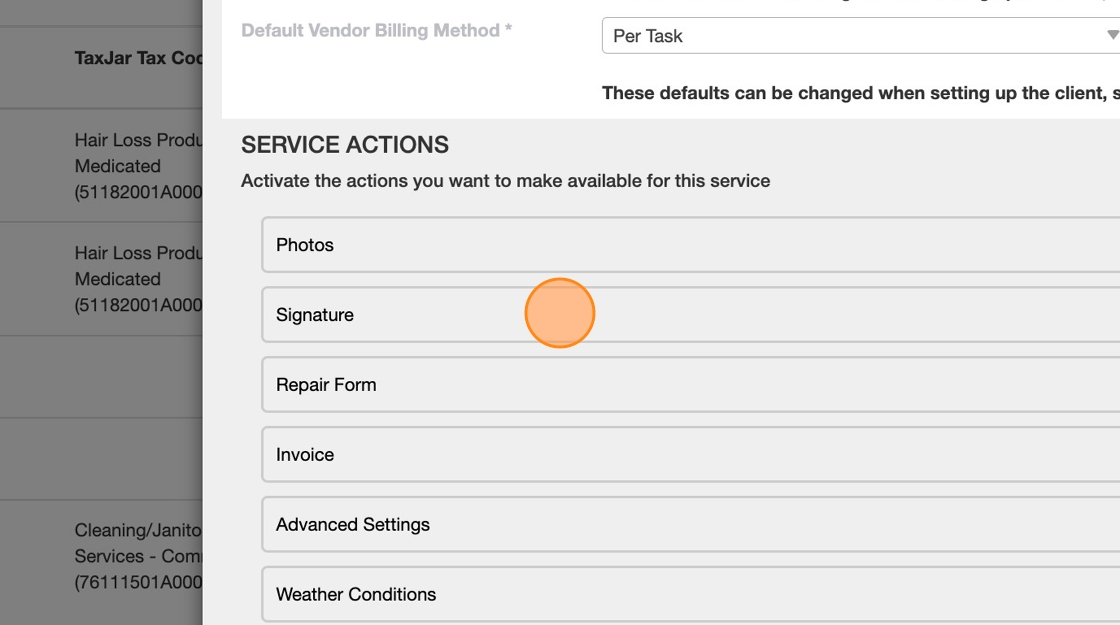Image resolution: width=1120 pixels, height=625 pixels.
Task: Click the arrow on the Per Task dropdown
Action: coord(1111,36)
